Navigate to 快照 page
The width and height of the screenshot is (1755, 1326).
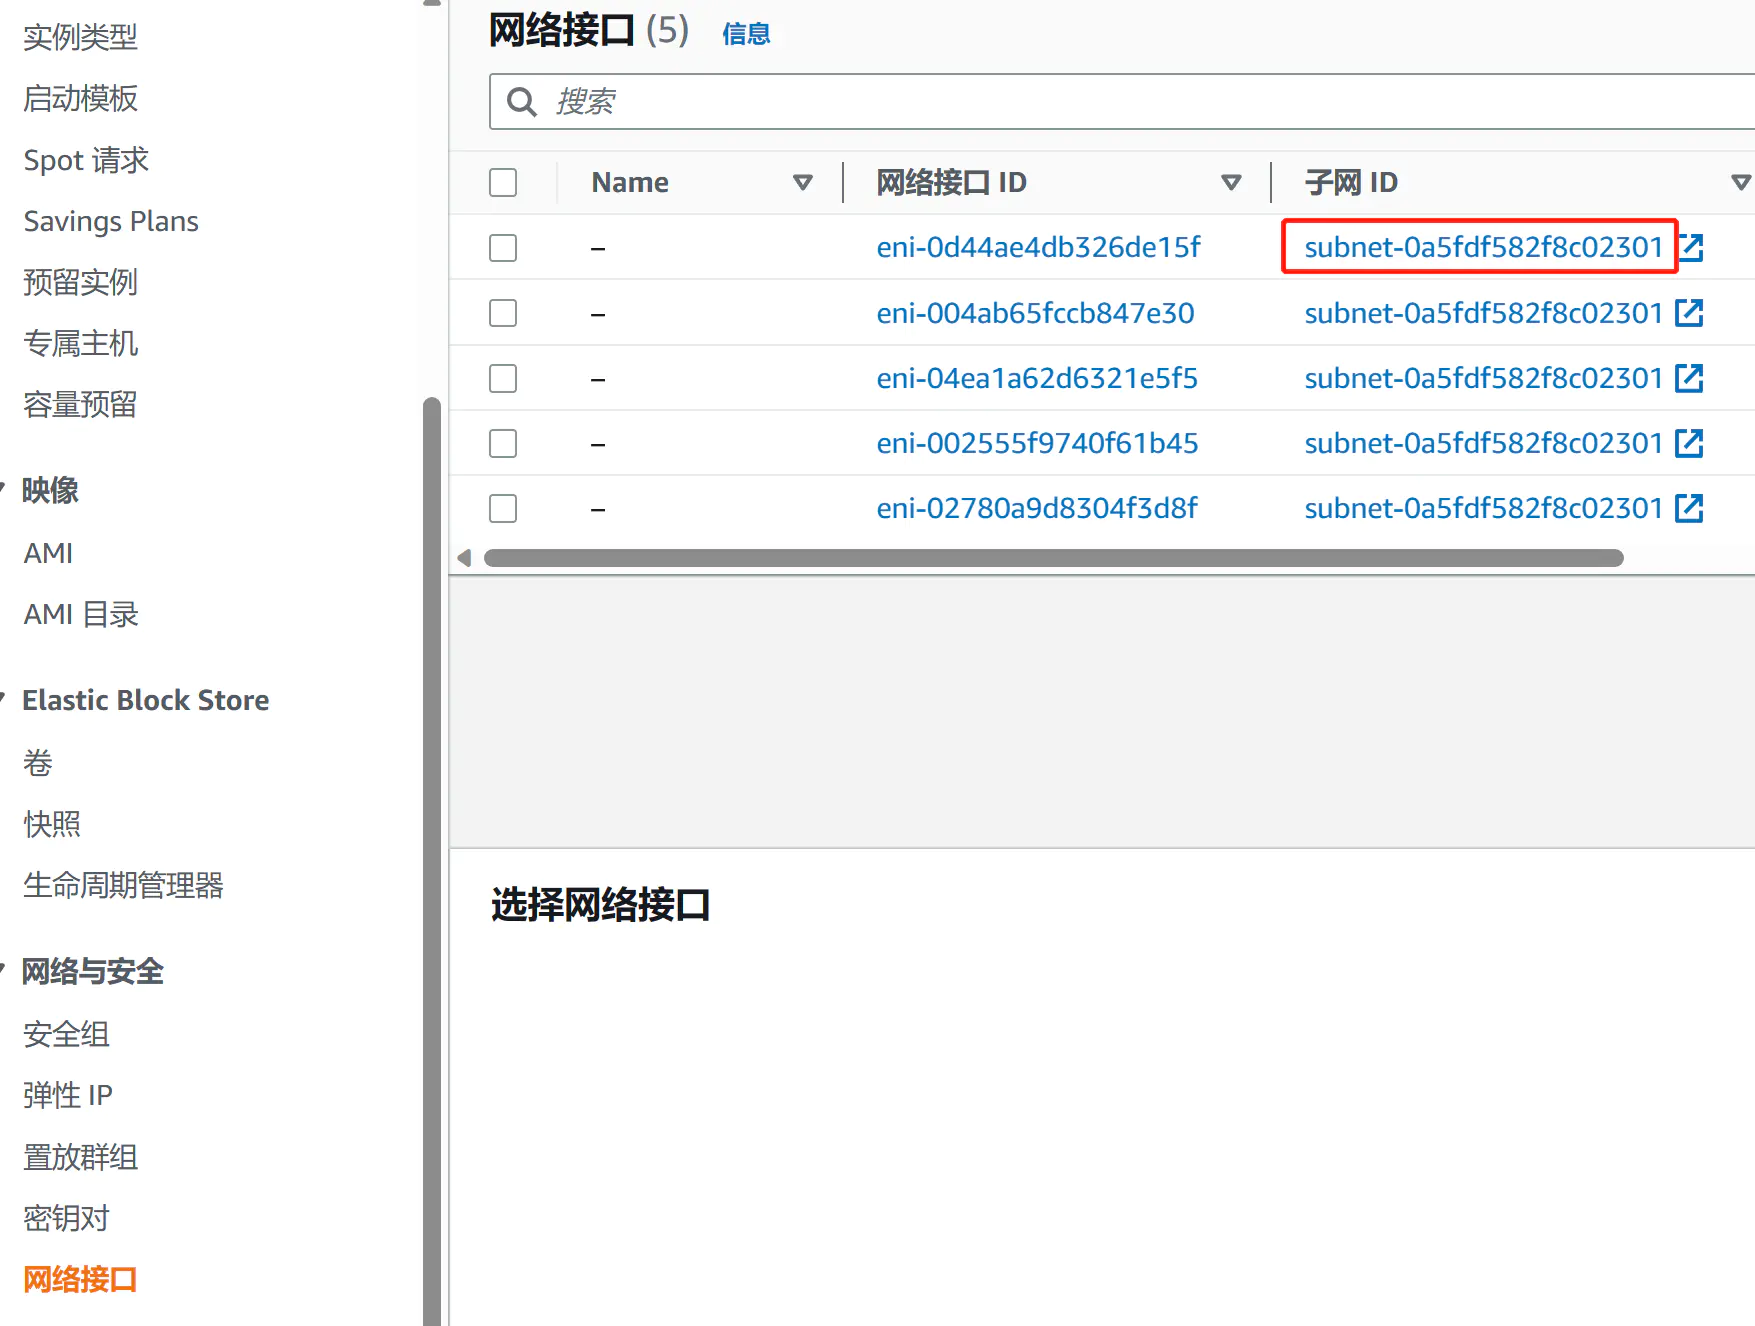click(52, 824)
